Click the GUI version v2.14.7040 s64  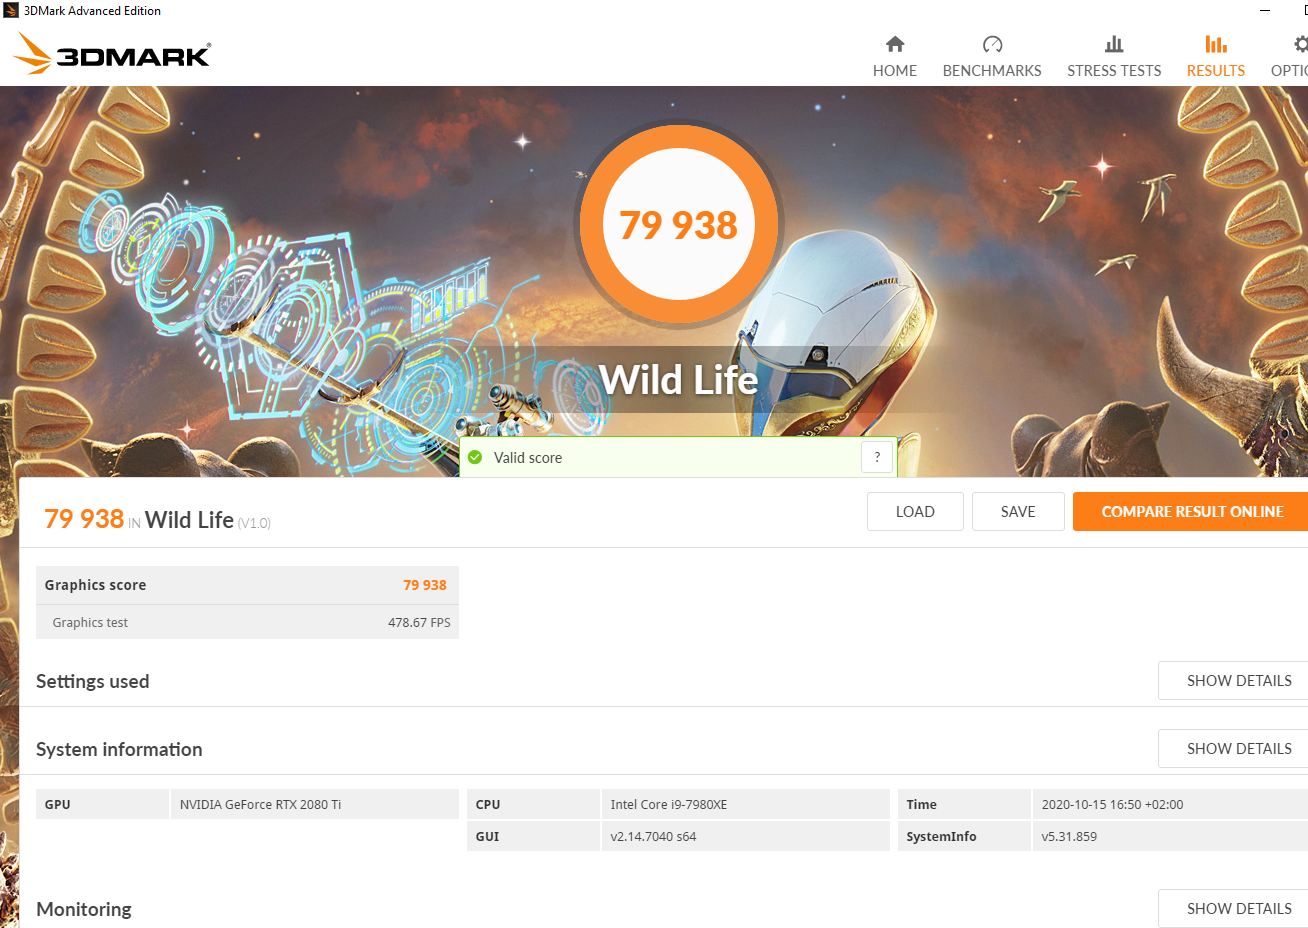(746, 836)
